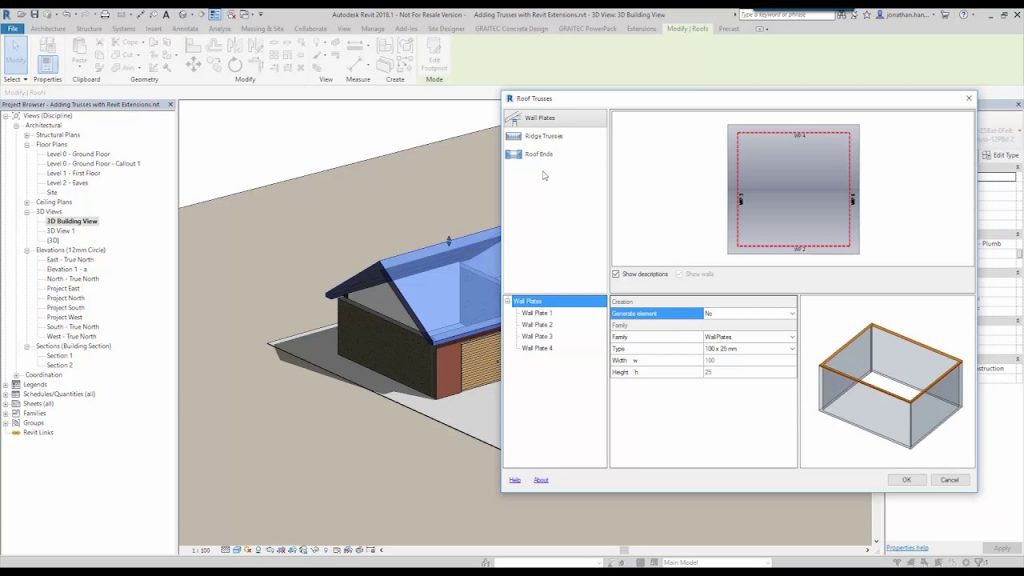Image resolution: width=1024 pixels, height=576 pixels.
Task: Open 3D View 1 in Project Browser
Action: [x=61, y=231]
